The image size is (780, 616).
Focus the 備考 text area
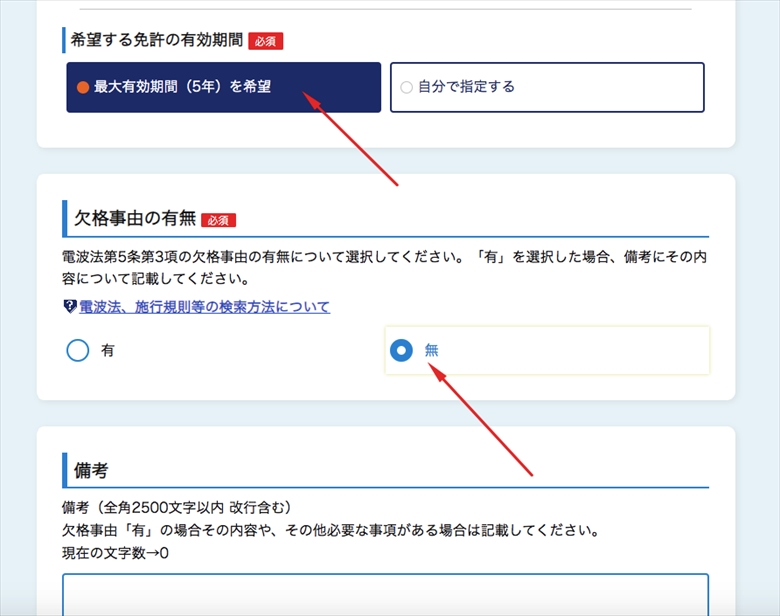click(386, 595)
